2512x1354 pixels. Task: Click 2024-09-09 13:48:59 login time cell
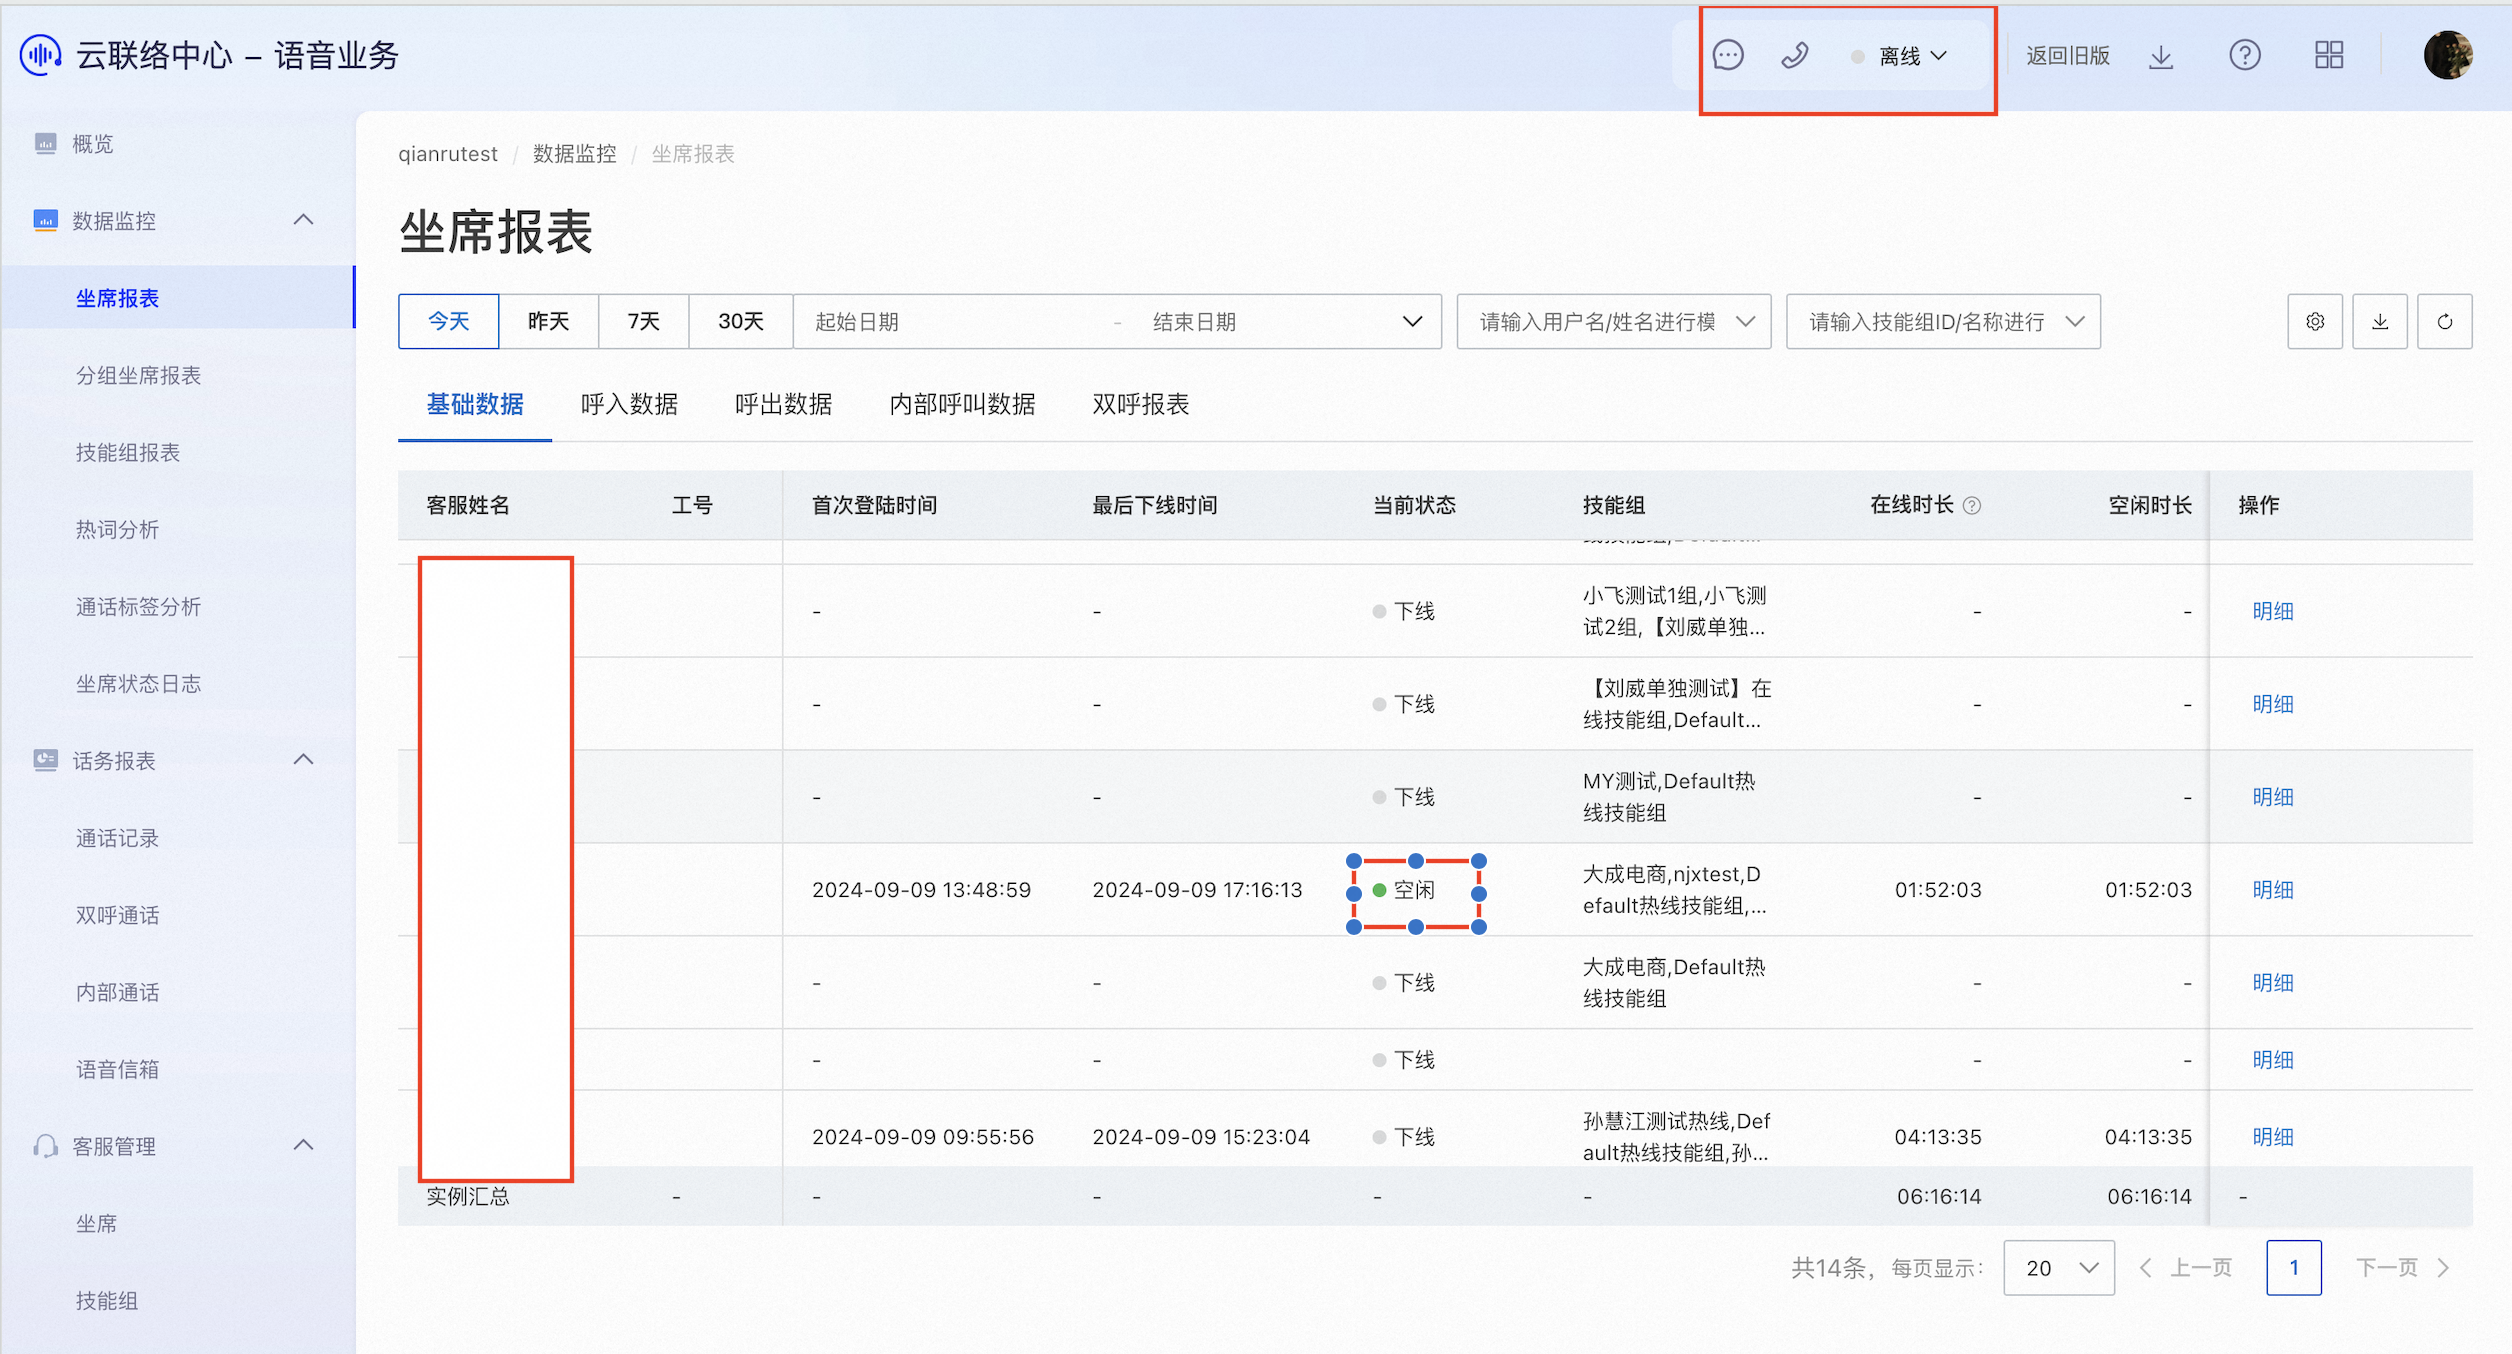click(921, 890)
